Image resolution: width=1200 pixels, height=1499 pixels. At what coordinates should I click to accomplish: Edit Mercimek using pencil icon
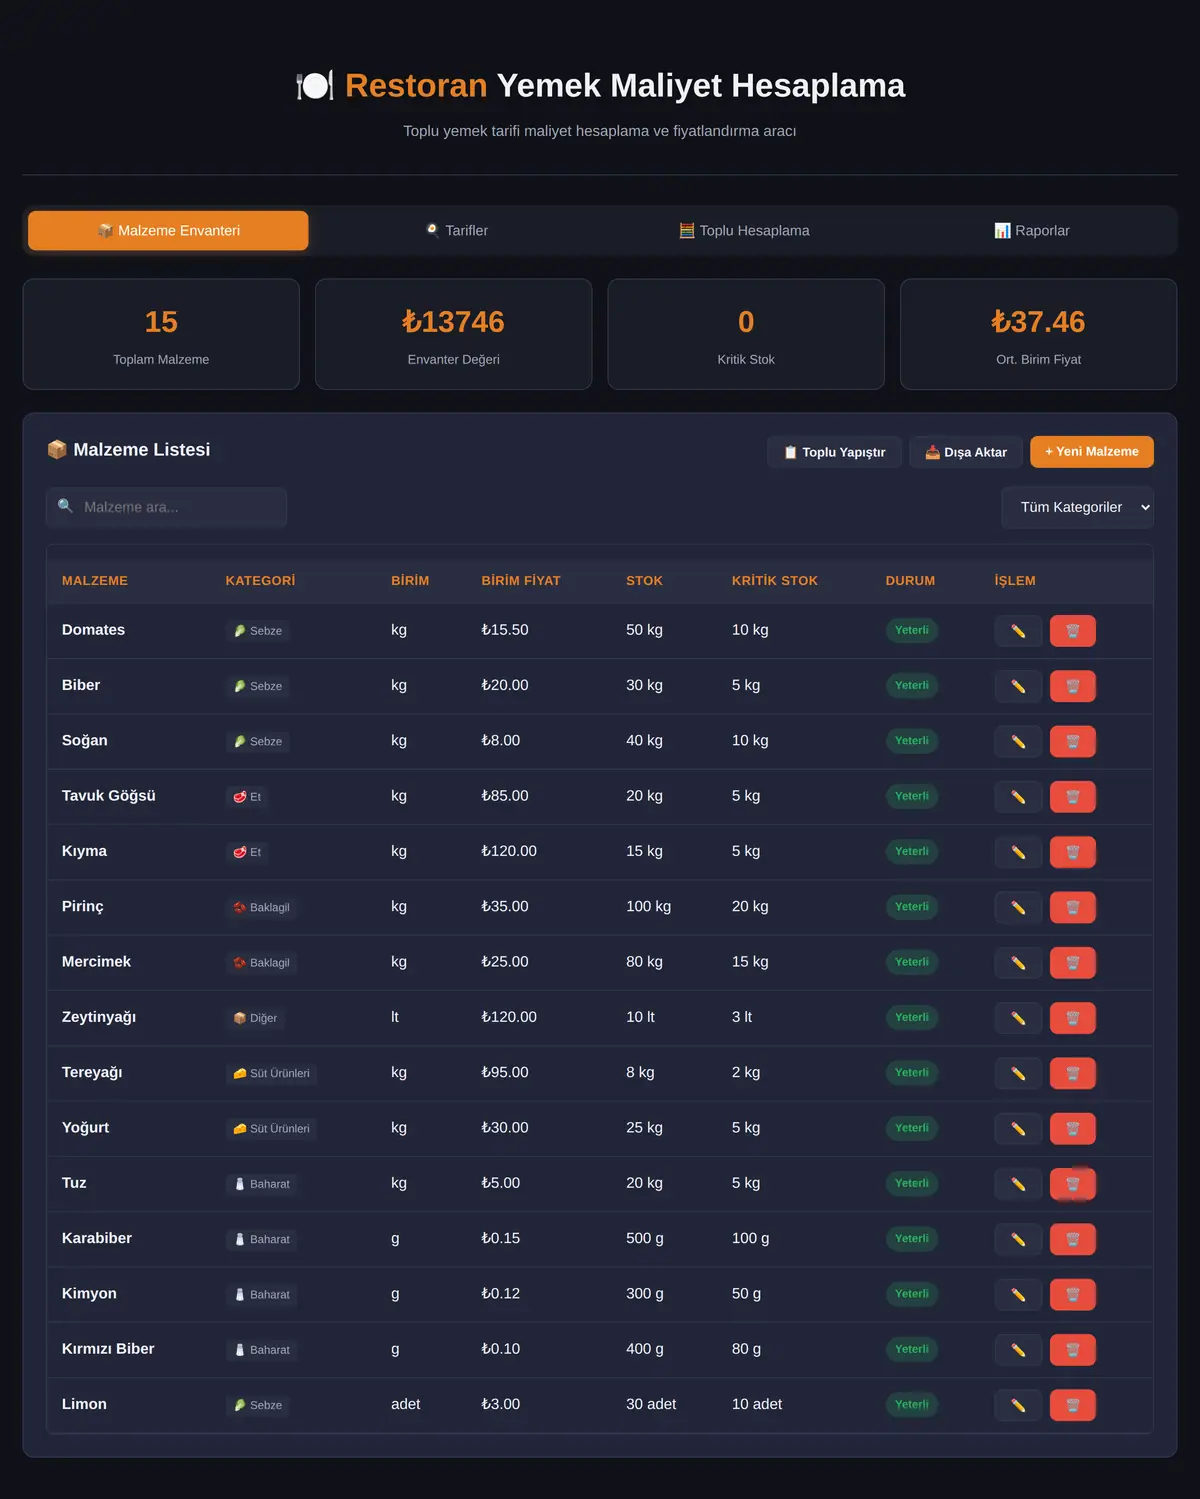point(1018,963)
